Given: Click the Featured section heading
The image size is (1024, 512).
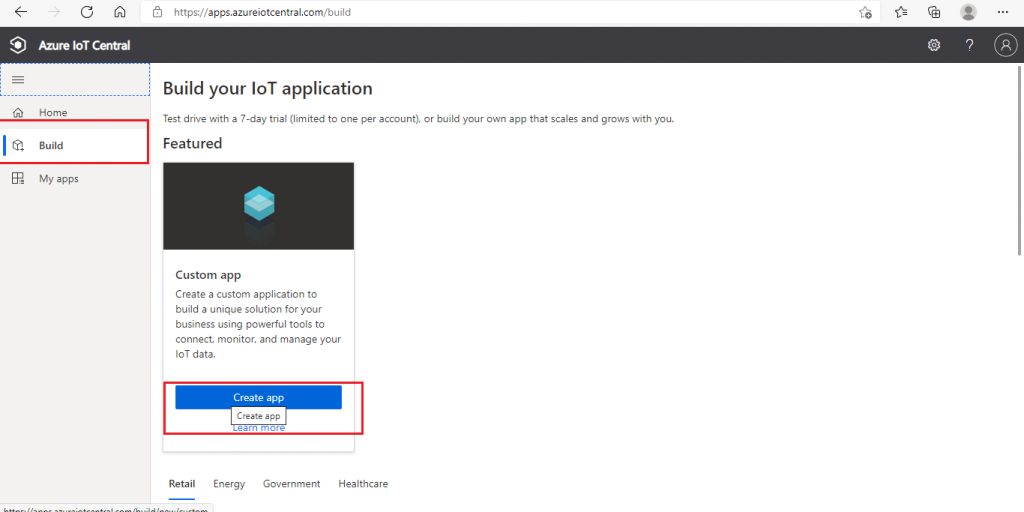Looking at the screenshot, I should tap(193, 143).
